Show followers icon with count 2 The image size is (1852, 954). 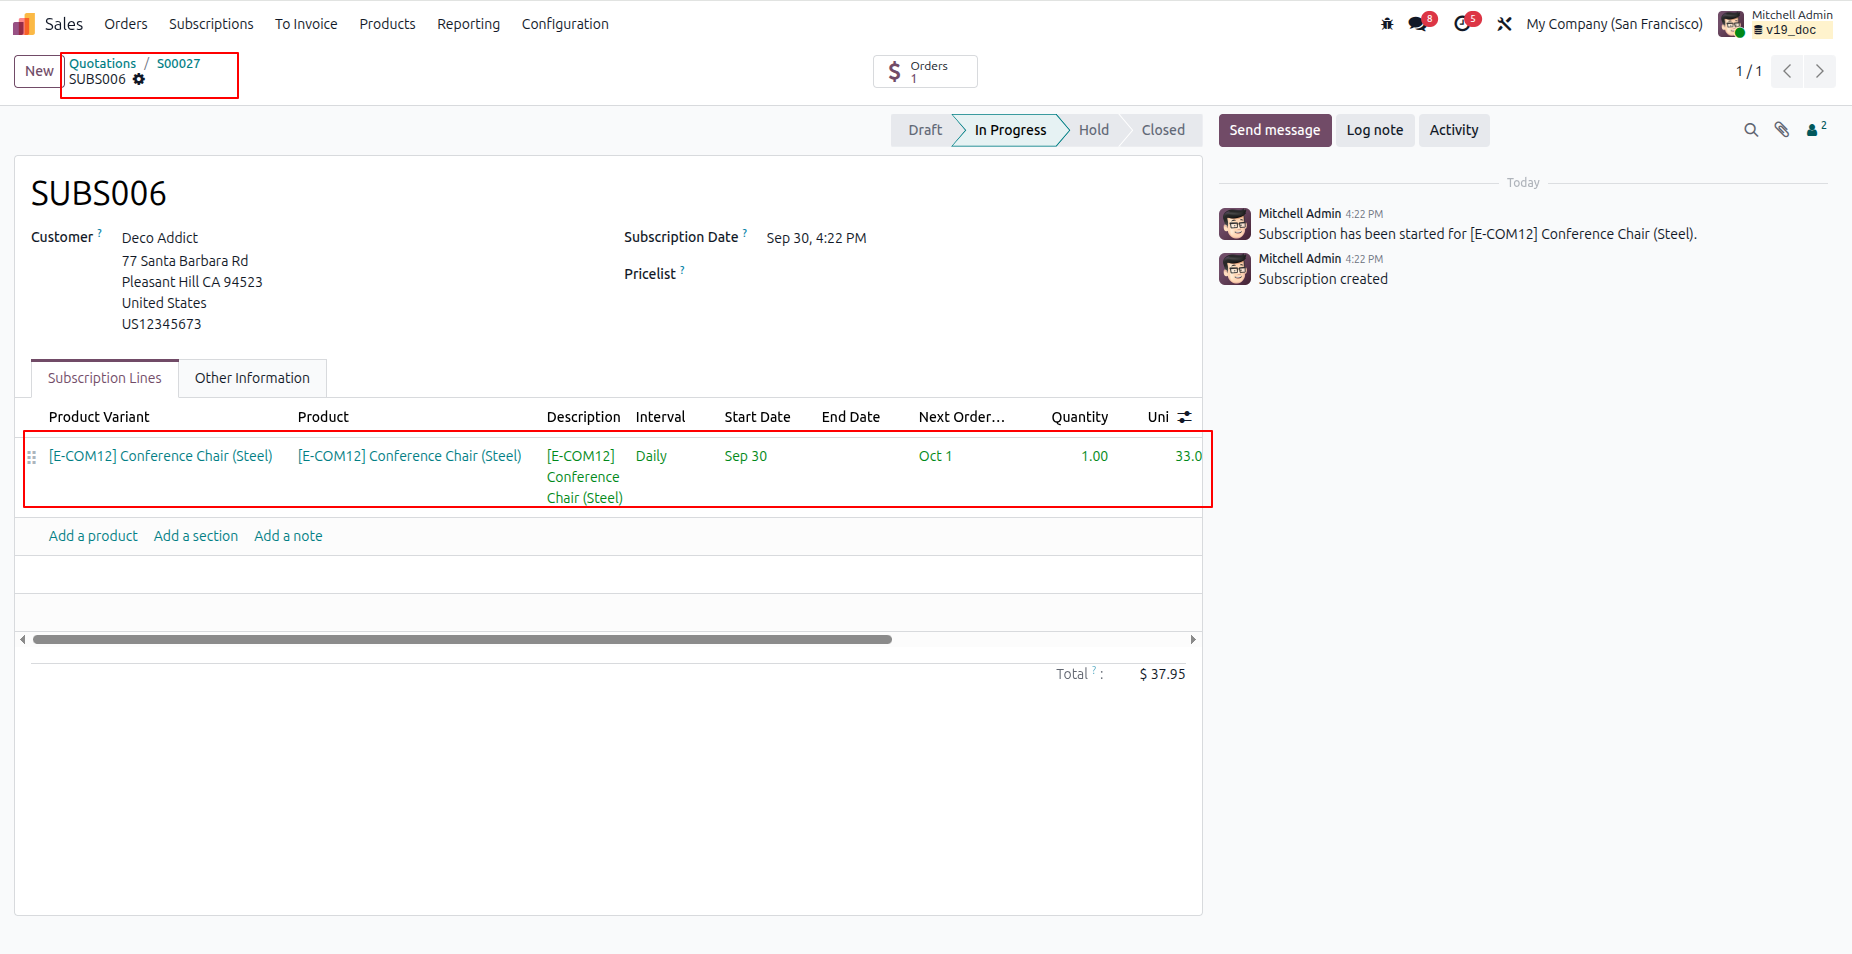coord(1816,129)
